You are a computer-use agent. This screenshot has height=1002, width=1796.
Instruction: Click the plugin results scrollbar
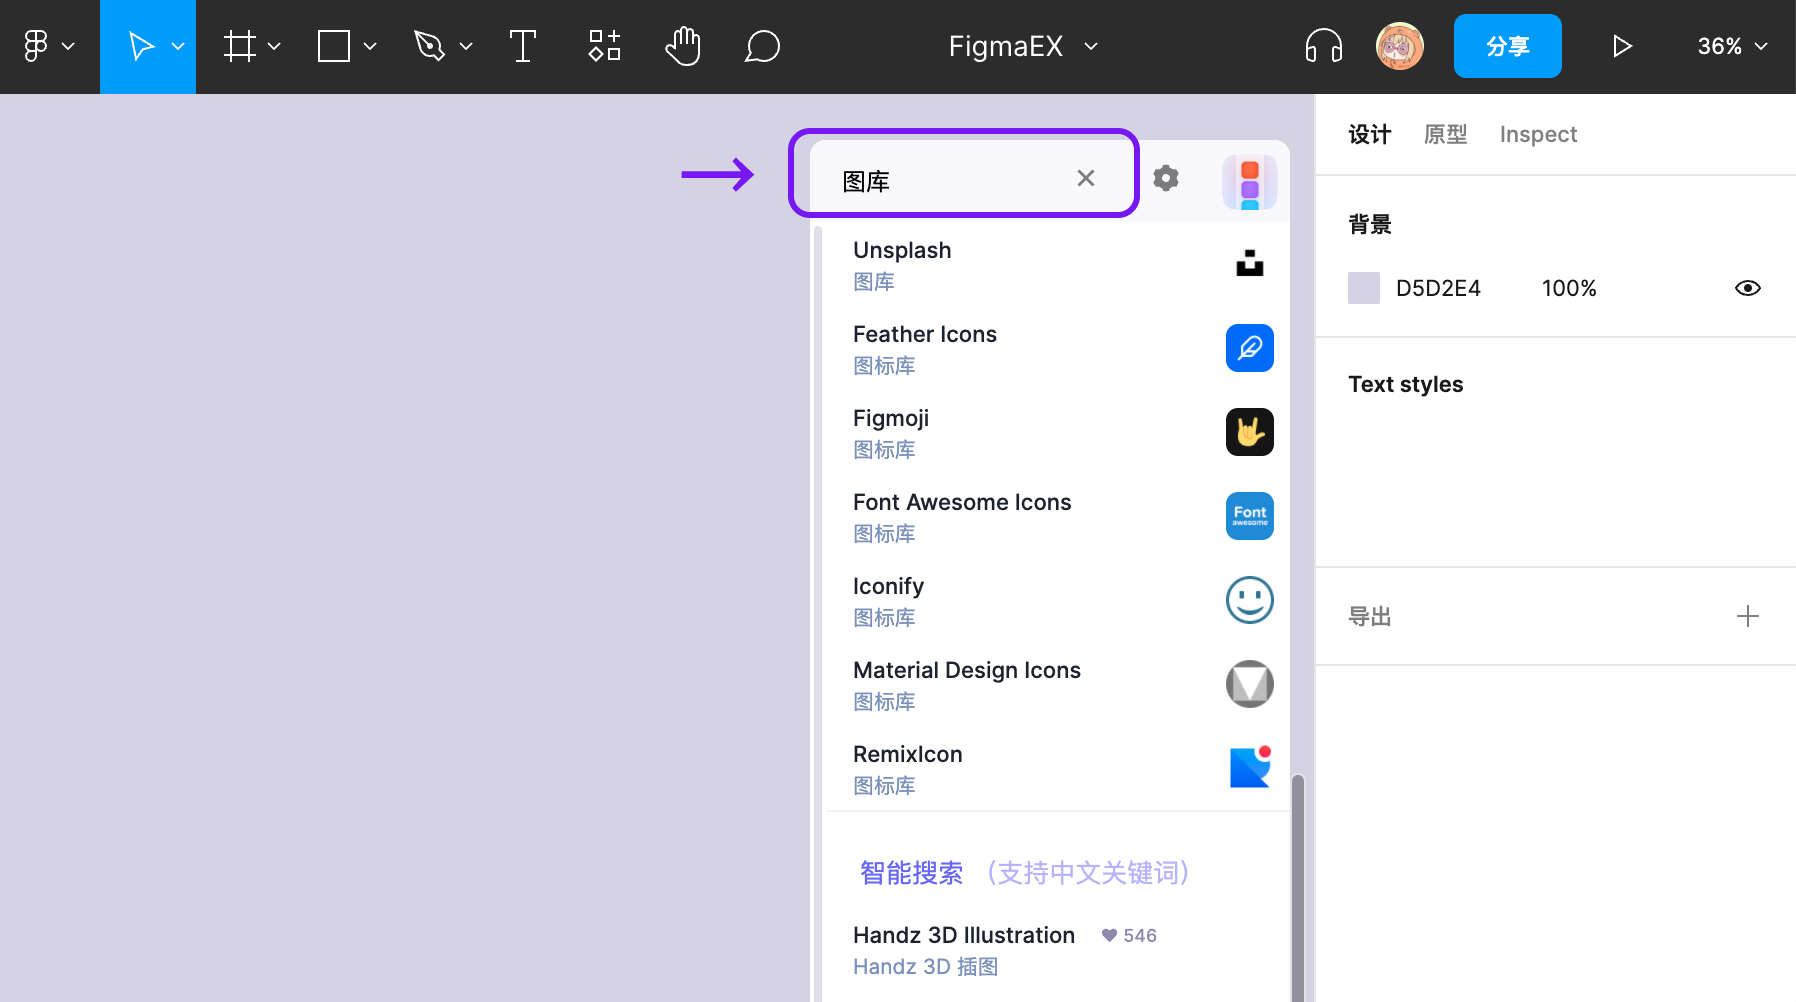click(1298, 888)
